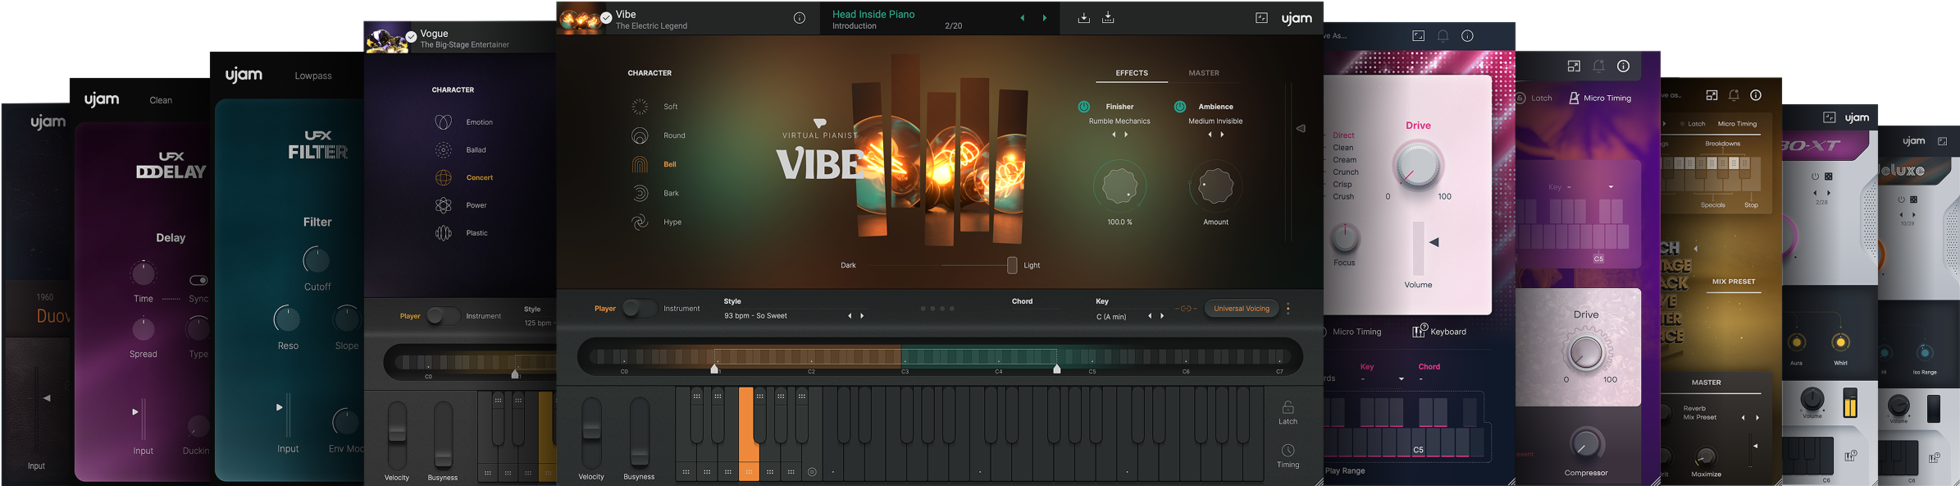Click the Ambience Amount knob
Screen dimensions: 1960x486
[1216, 186]
